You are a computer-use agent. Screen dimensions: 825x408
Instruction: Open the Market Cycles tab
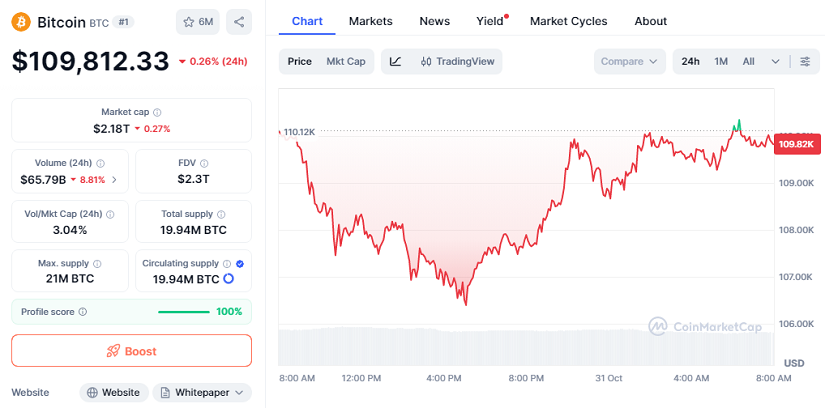(x=568, y=22)
